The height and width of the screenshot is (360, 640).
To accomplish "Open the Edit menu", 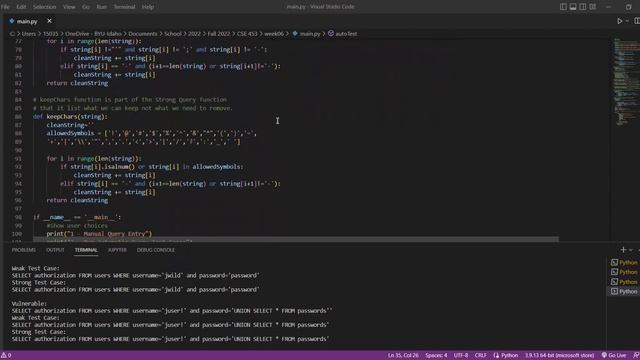I will [21, 7].
